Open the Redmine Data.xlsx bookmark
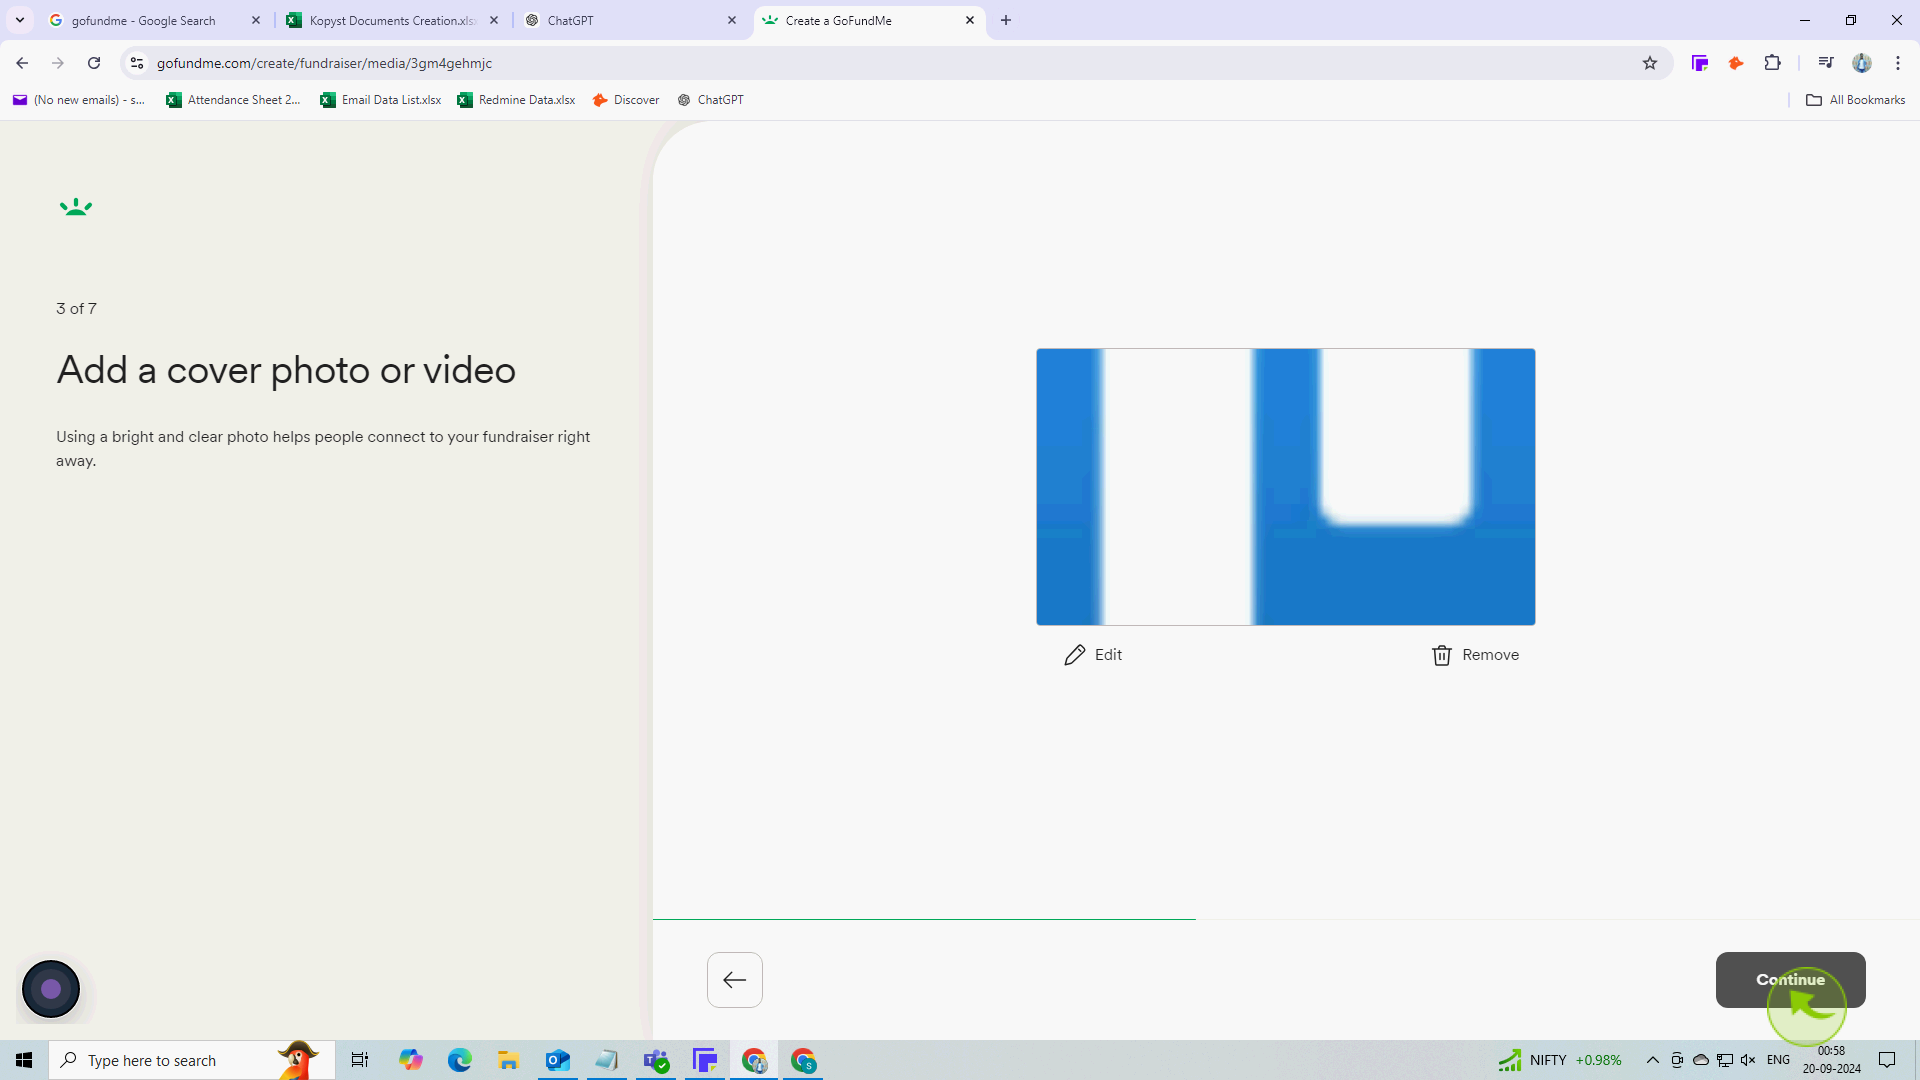1920x1080 pixels. 516,100
